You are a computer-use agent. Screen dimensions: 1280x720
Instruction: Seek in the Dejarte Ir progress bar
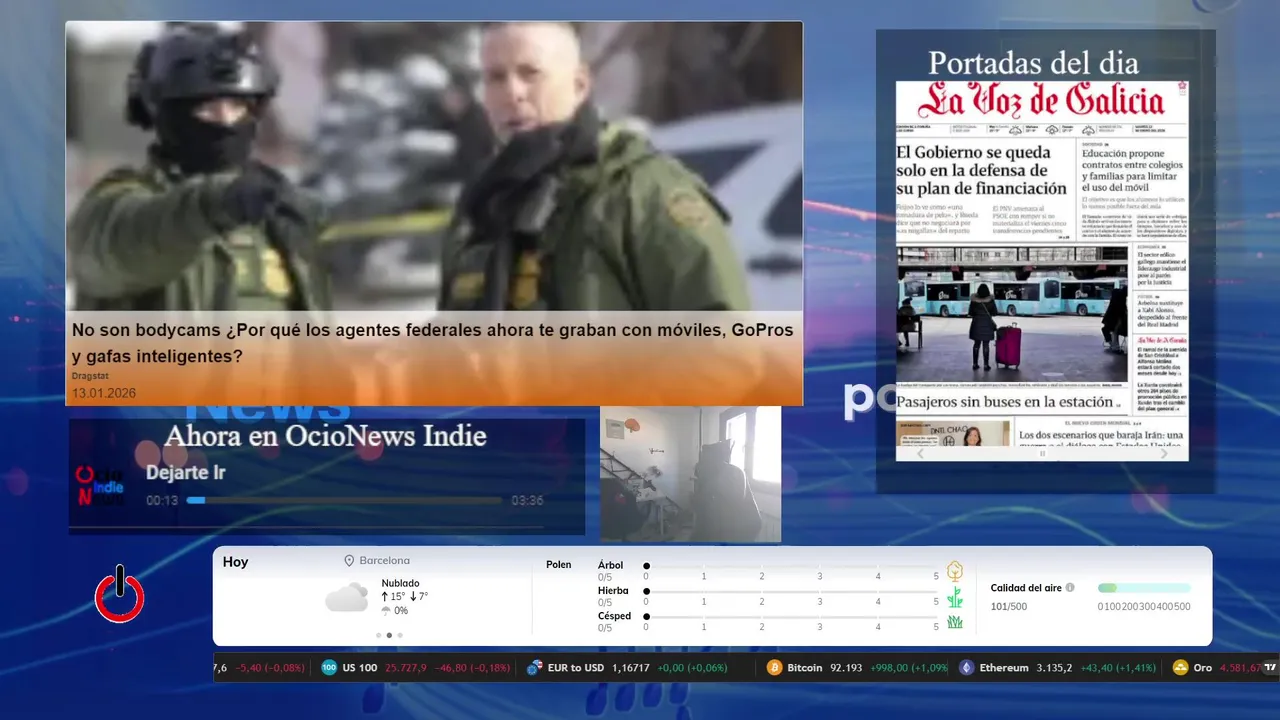(x=344, y=500)
